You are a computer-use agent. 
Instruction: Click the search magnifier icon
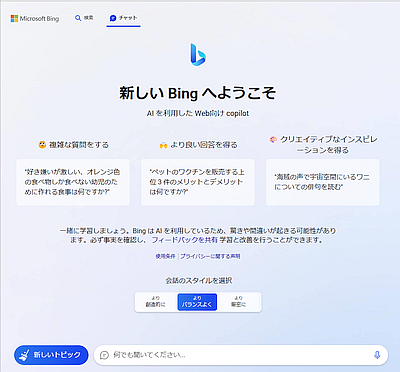(78, 18)
